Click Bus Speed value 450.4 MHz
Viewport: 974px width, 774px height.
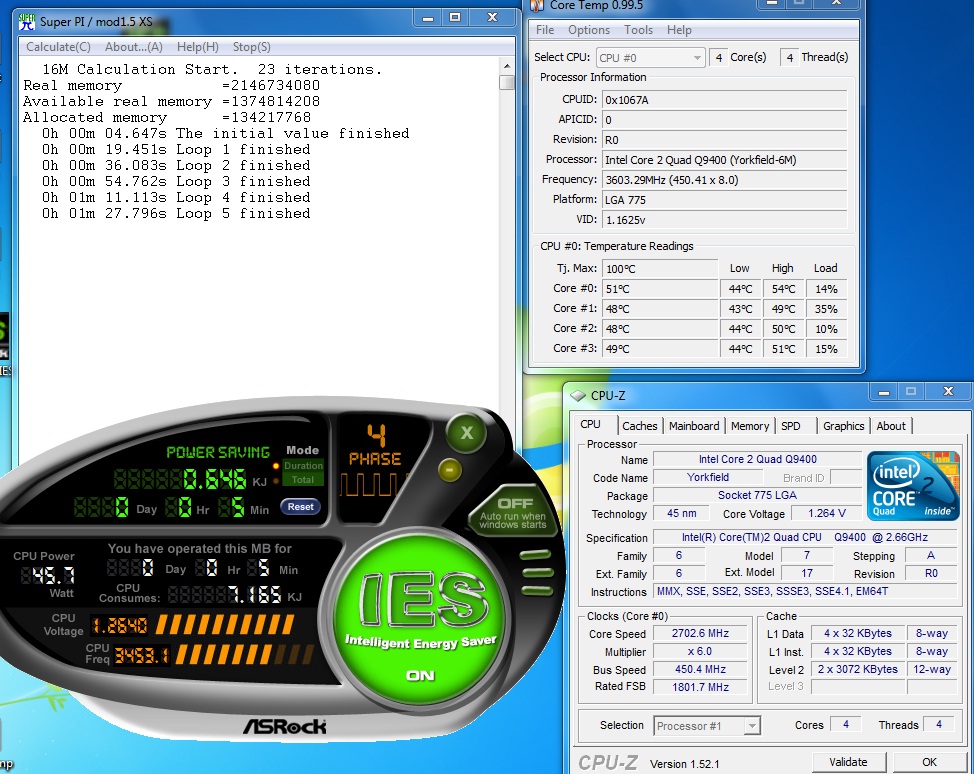pos(701,670)
